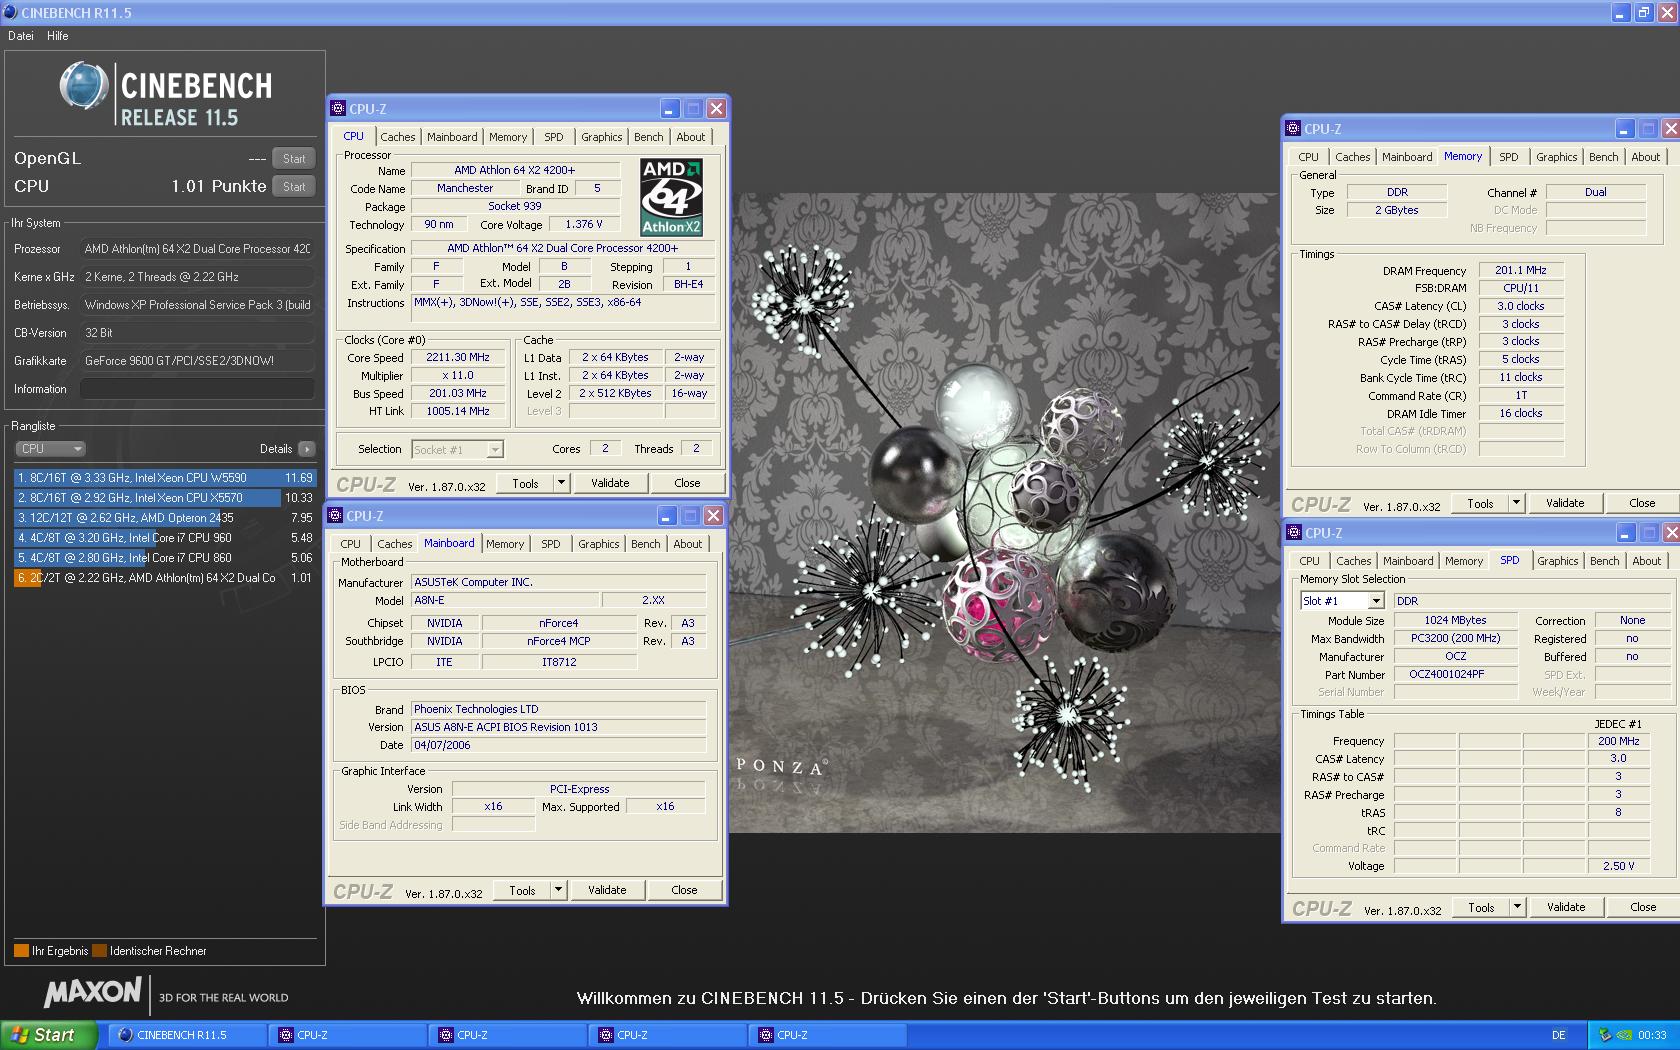This screenshot has width=1680, height=1050.
Task: Select ranking row 2 Intel Xeon X5570
Action: pyautogui.click(x=165, y=498)
